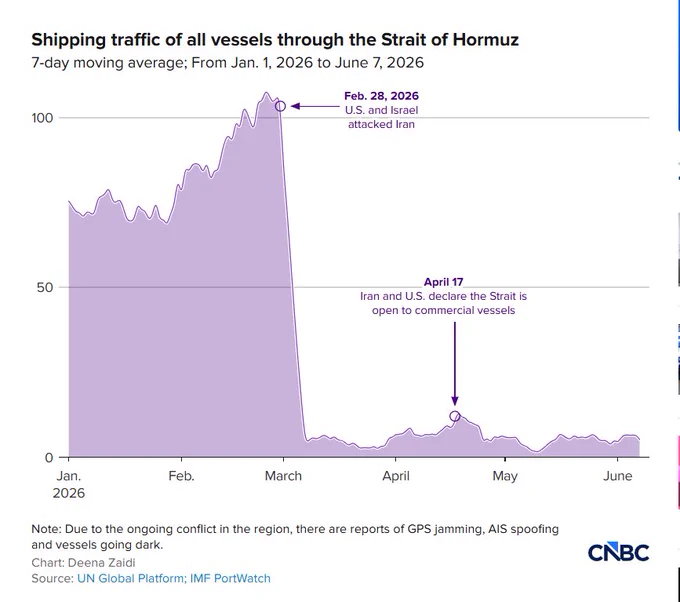The image size is (680, 602).
Task: Click the Feb. x-axis label
Action: pos(181,476)
